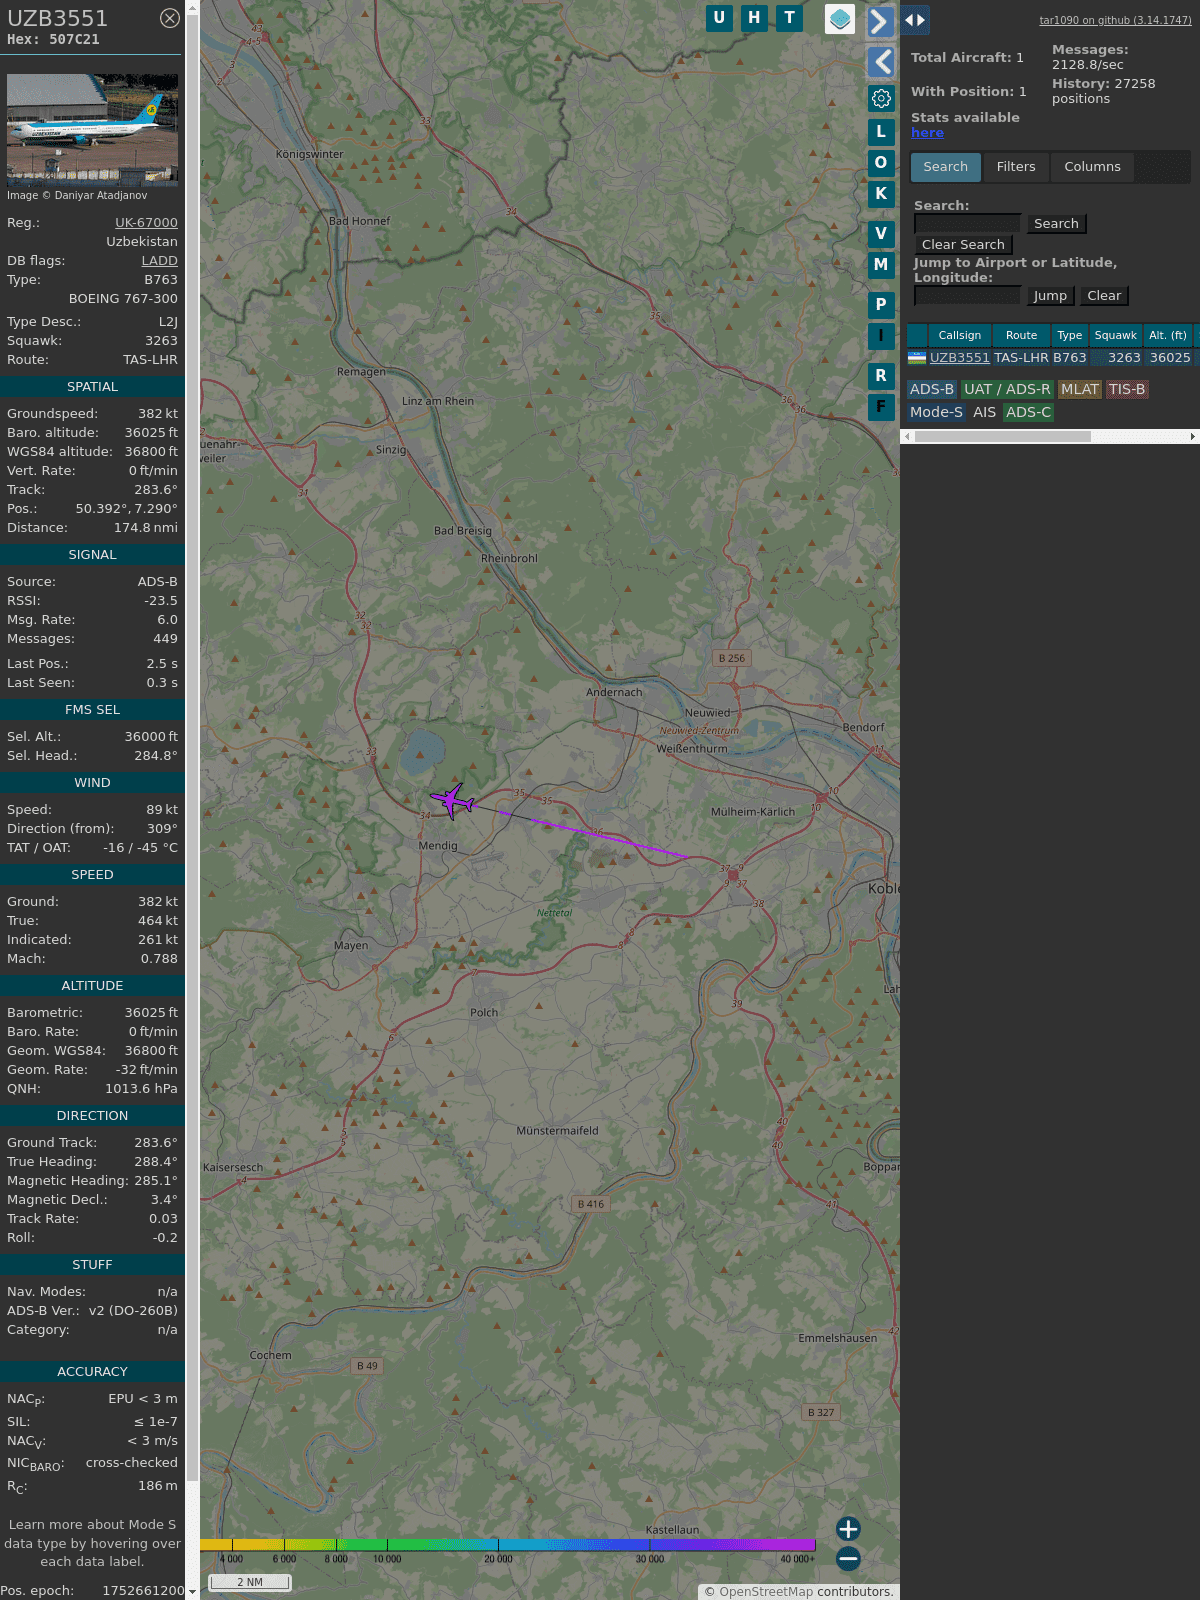This screenshot has height=1600, width=1200.
Task: Select the purple aircraft icon on the map
Action: point(452,801)
